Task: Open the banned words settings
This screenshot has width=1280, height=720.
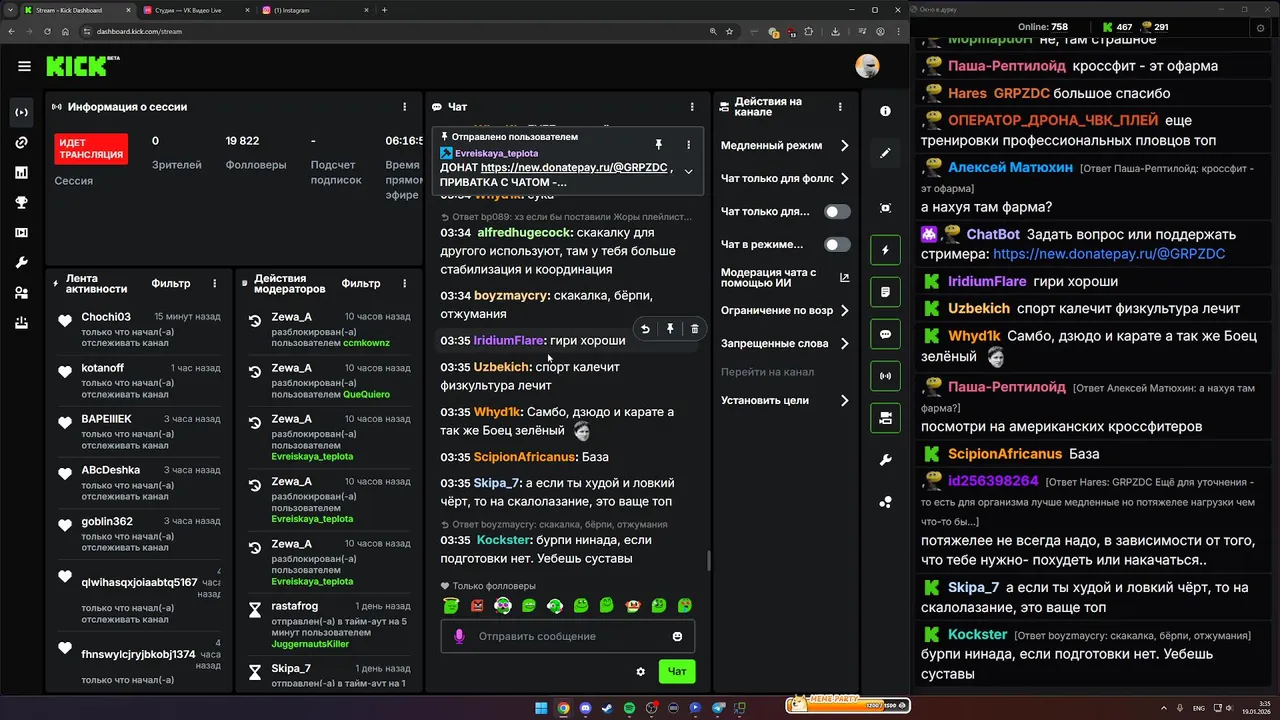Action: tap(785, 344)
